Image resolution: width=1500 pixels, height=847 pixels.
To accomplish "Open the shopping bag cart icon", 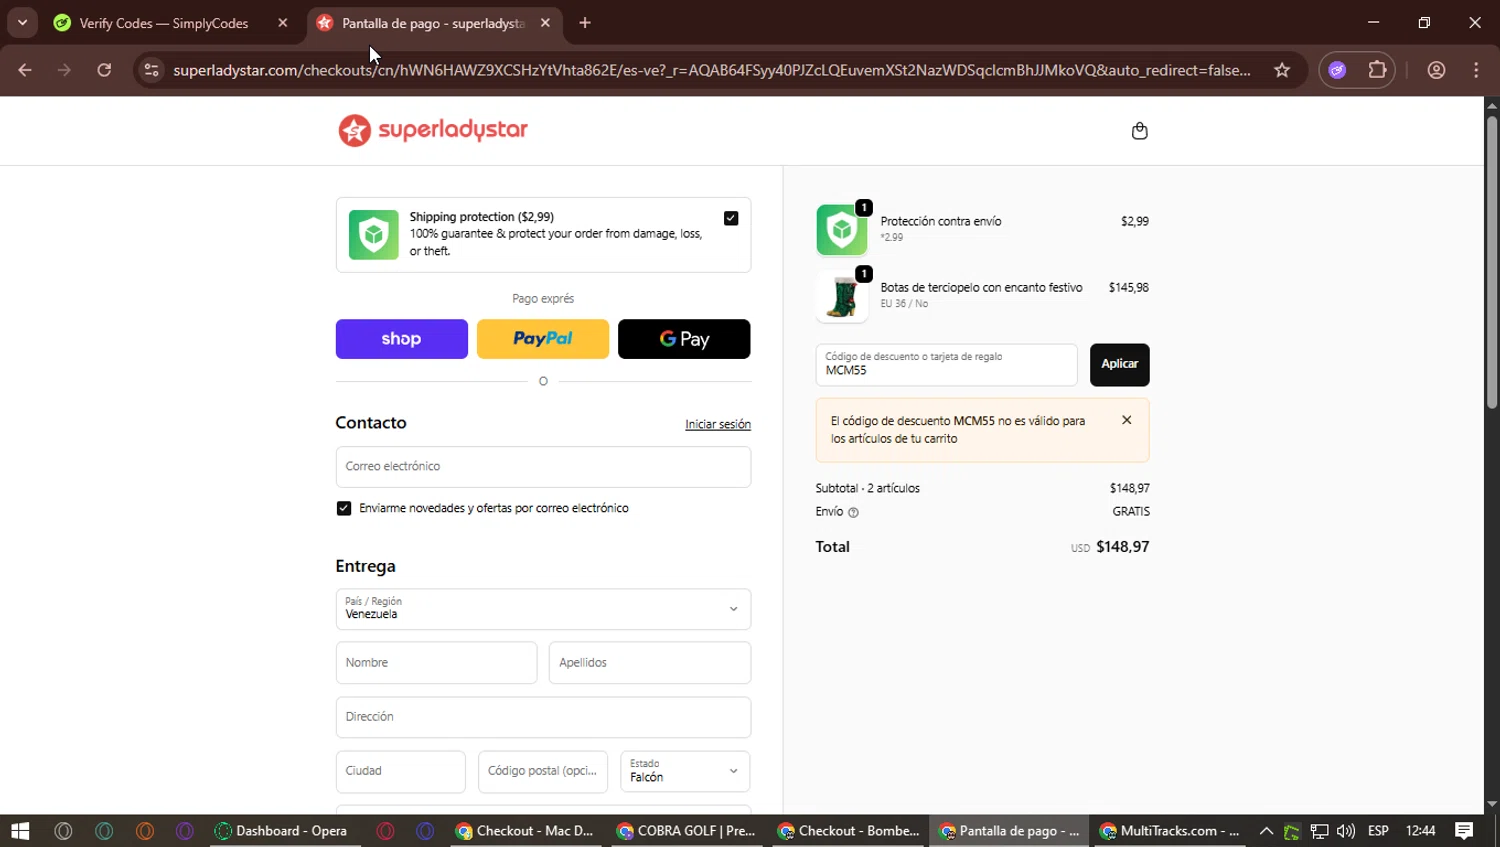I will pos(1139,131).
